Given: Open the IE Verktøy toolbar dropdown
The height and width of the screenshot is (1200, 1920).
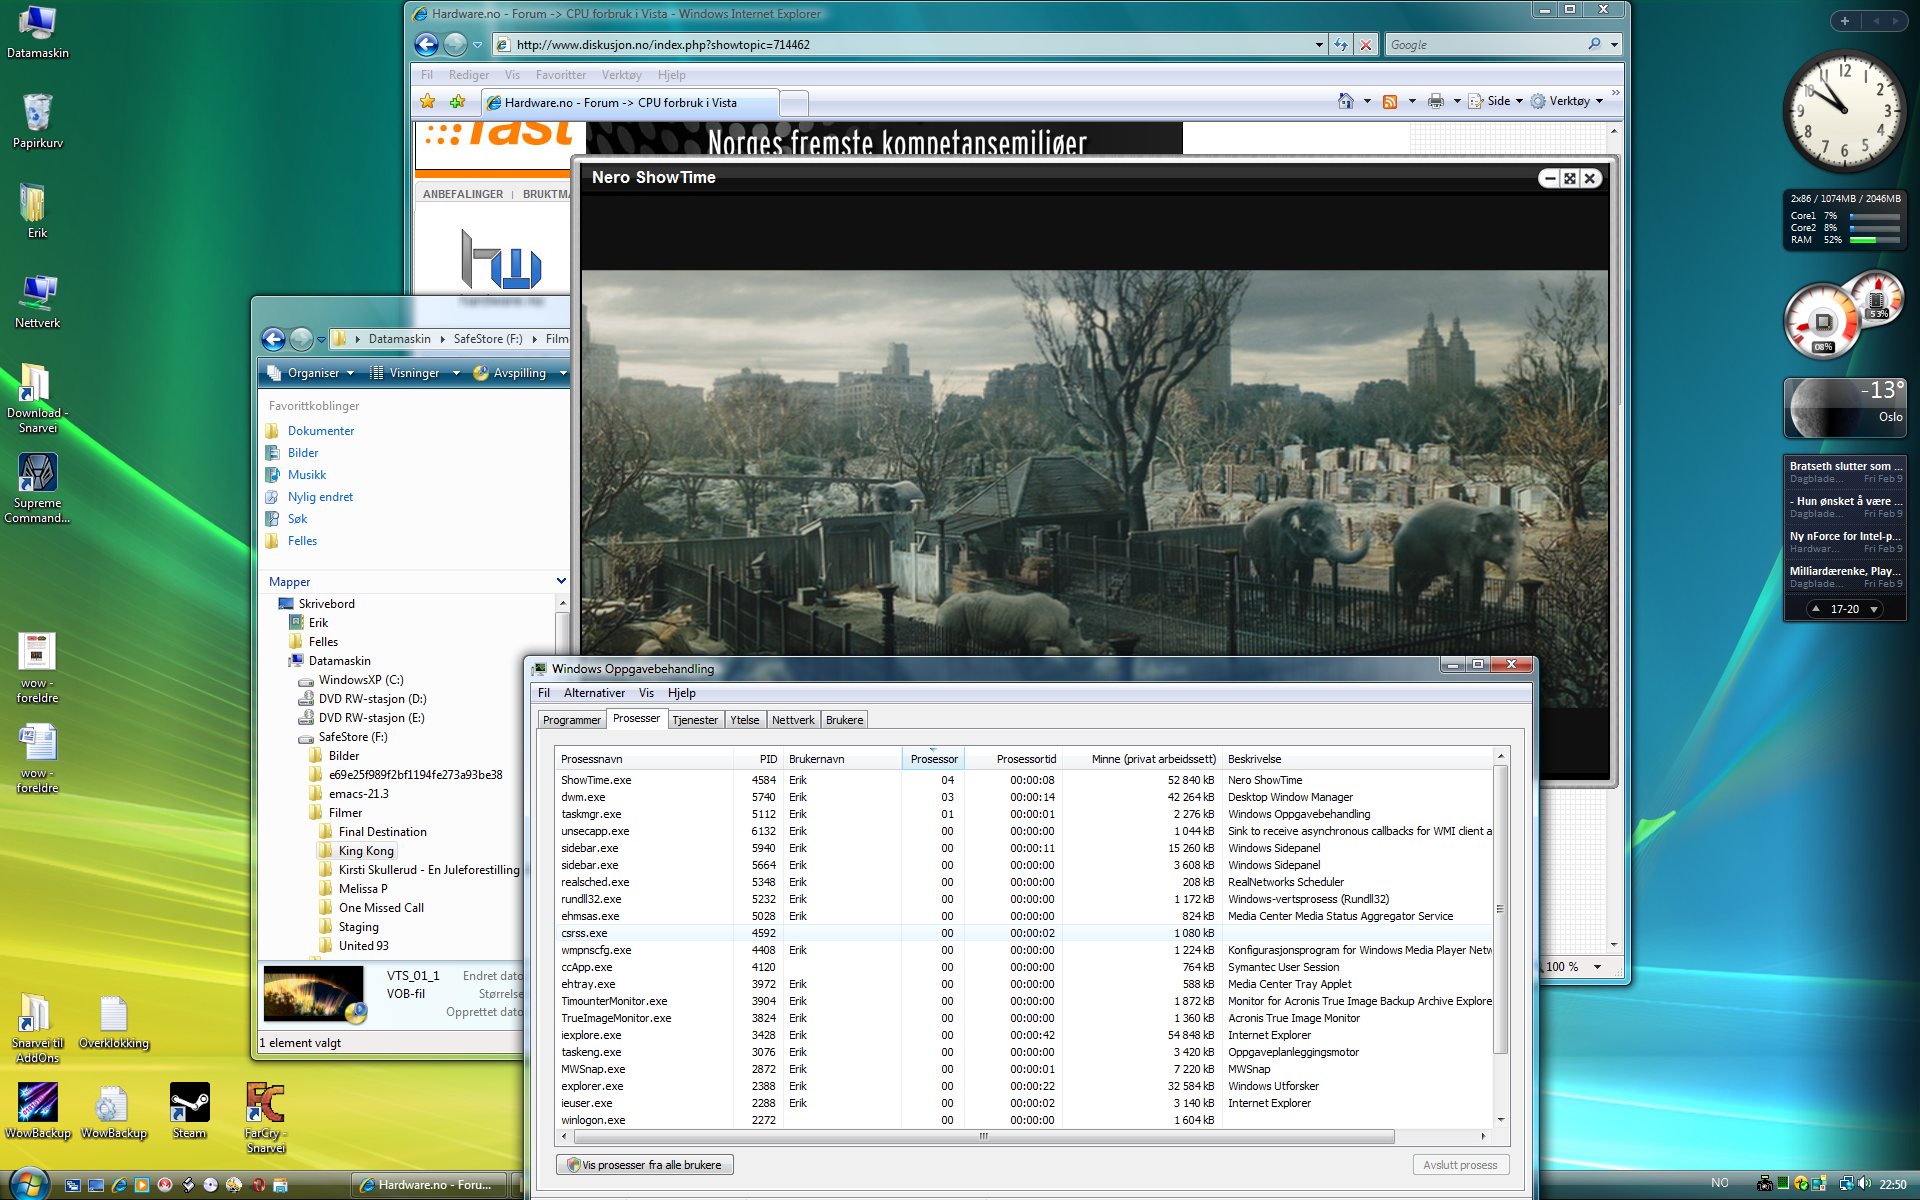Looking at the screenshot, I should click(1567, 101).
